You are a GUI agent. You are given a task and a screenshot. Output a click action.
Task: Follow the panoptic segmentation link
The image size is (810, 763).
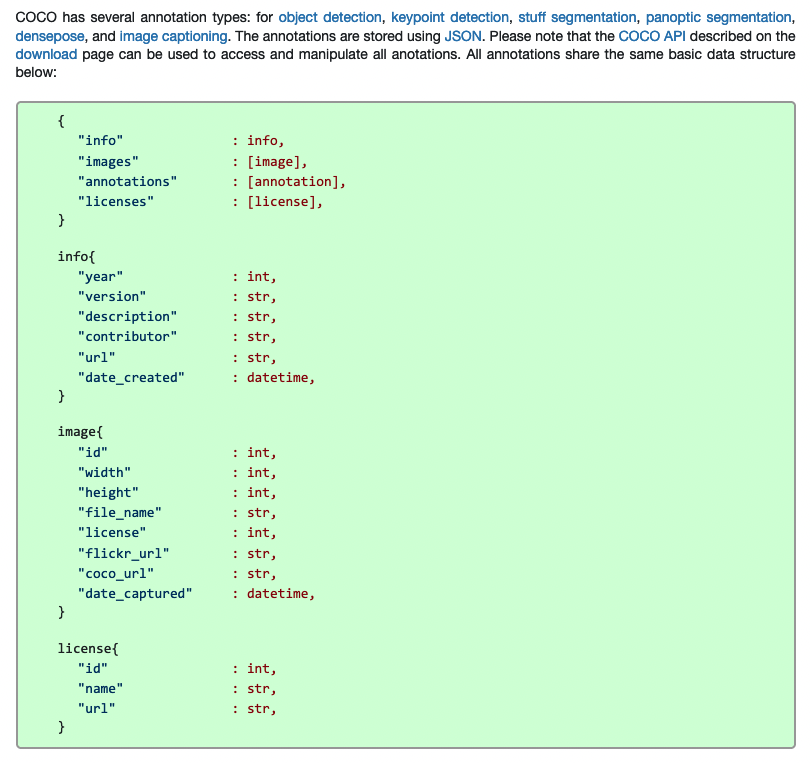[718, 18]
